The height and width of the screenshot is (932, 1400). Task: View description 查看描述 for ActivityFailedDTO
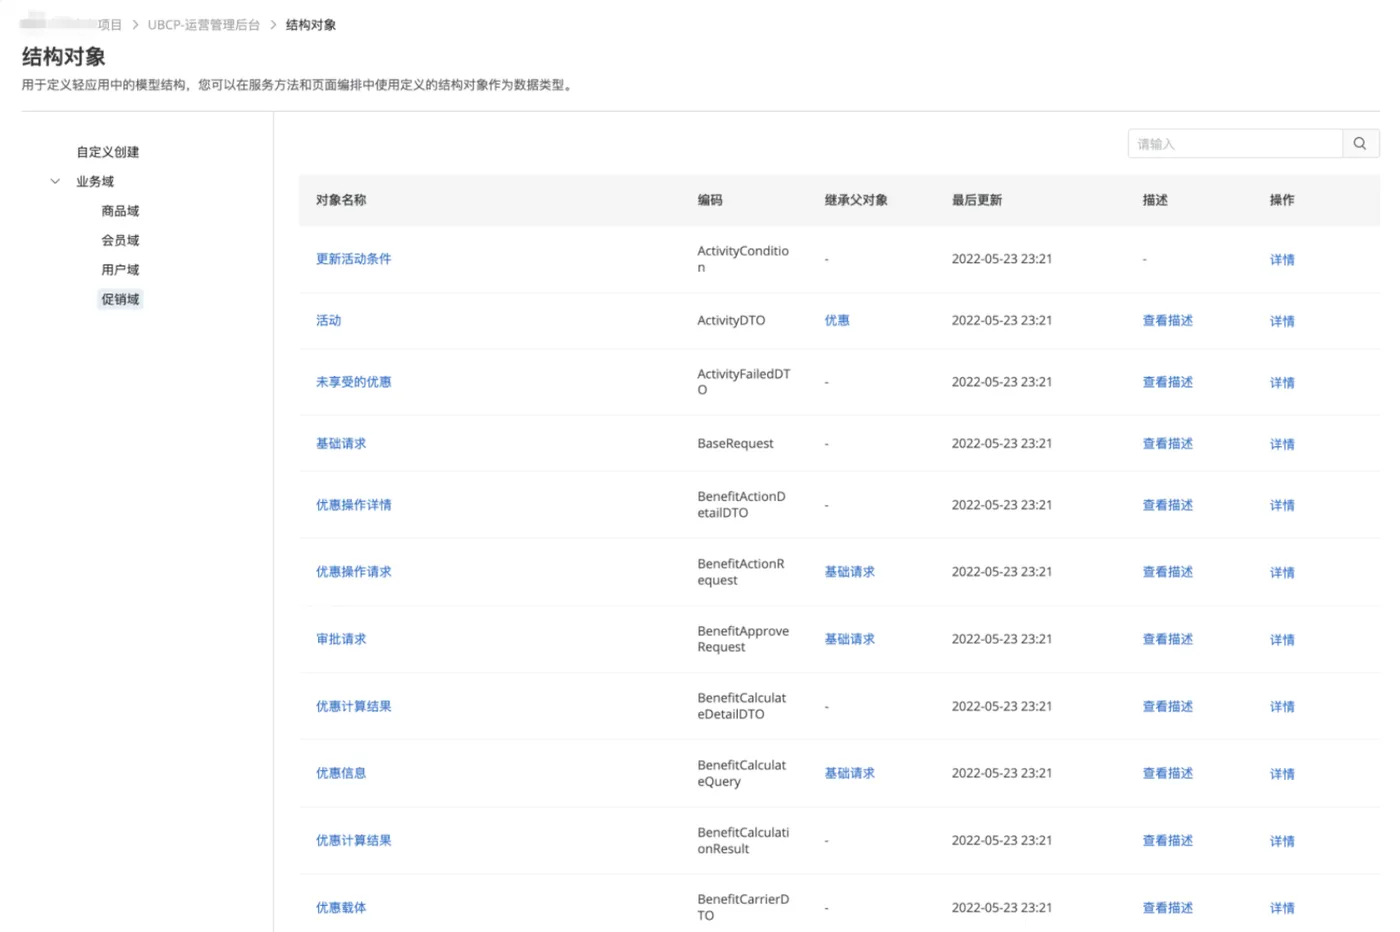click(1167, 382)
